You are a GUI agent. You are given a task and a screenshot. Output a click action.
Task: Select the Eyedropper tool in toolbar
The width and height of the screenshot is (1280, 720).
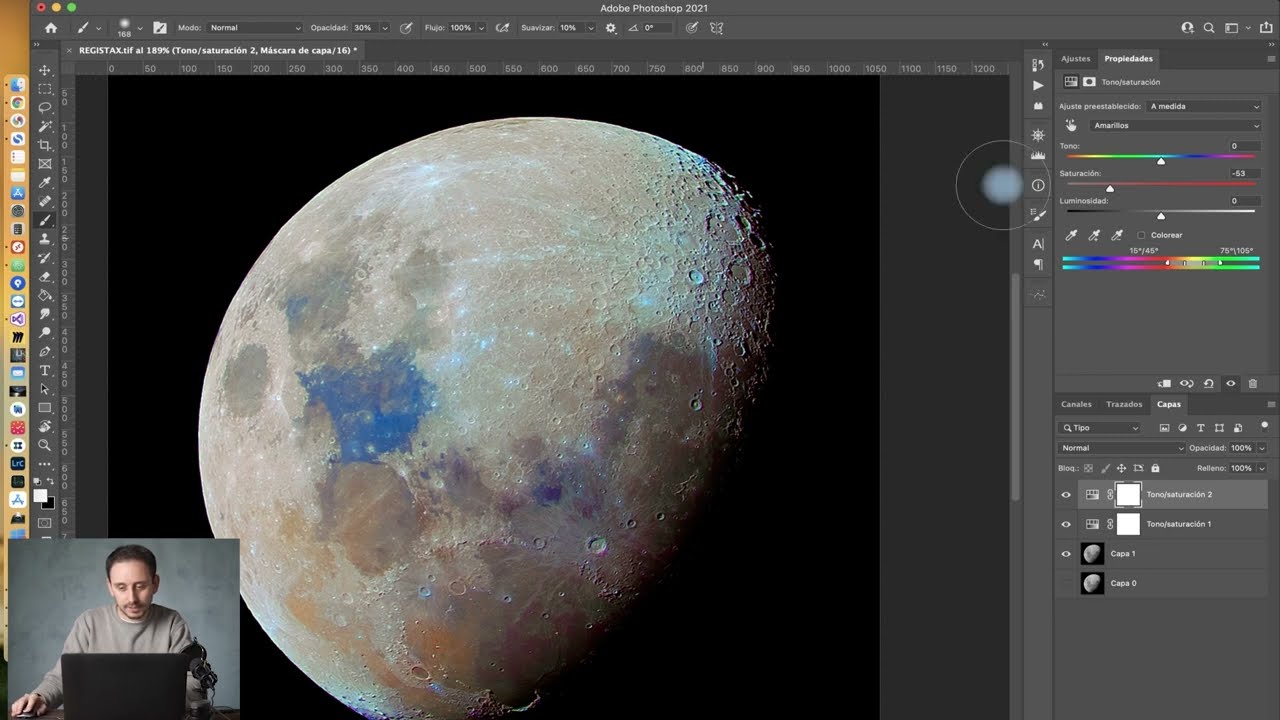pos(45,183)
